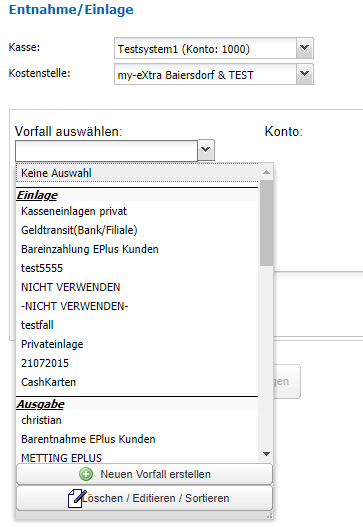
Task: Click the scrollbar down arrow in list
Action: click(266, 454)
